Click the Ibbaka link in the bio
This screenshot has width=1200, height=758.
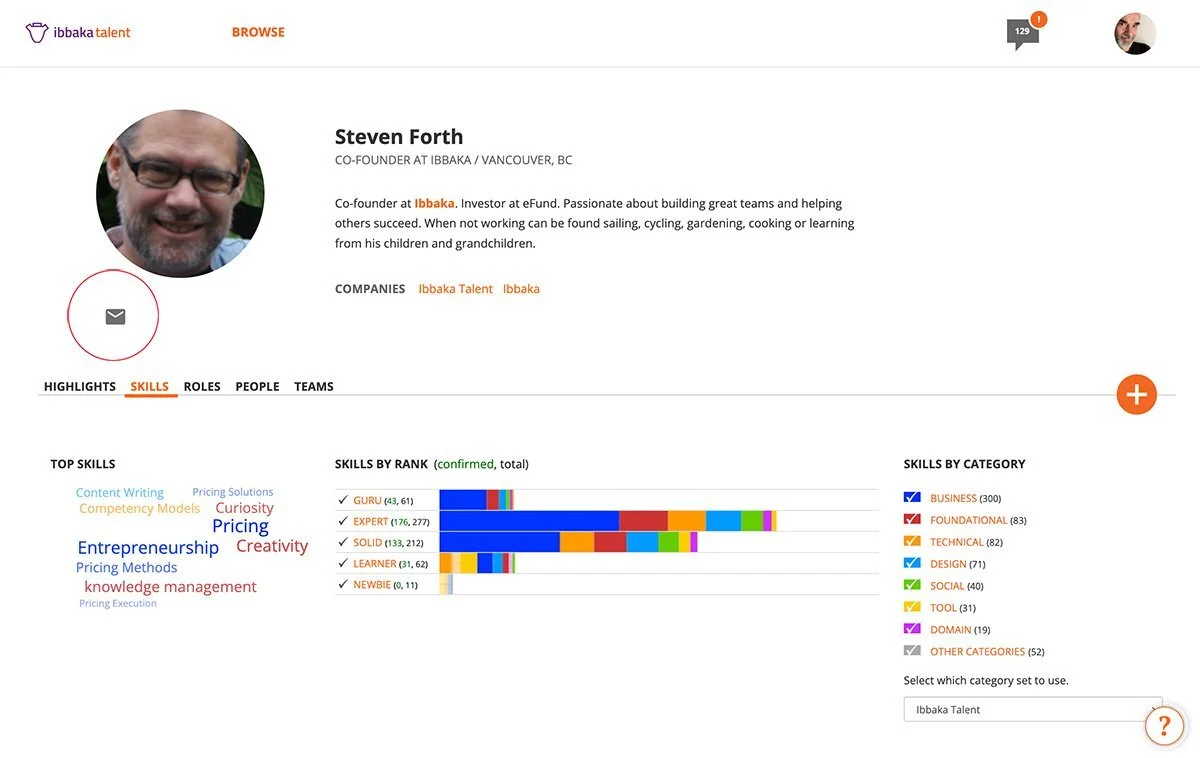(x=434, y=203)
